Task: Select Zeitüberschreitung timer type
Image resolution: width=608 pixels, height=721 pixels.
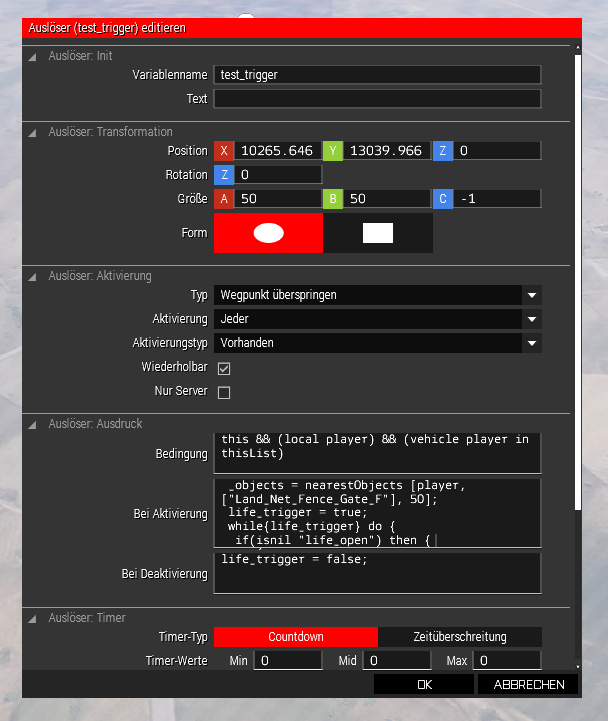Action: pyautogui.click(x=459, y=637)
